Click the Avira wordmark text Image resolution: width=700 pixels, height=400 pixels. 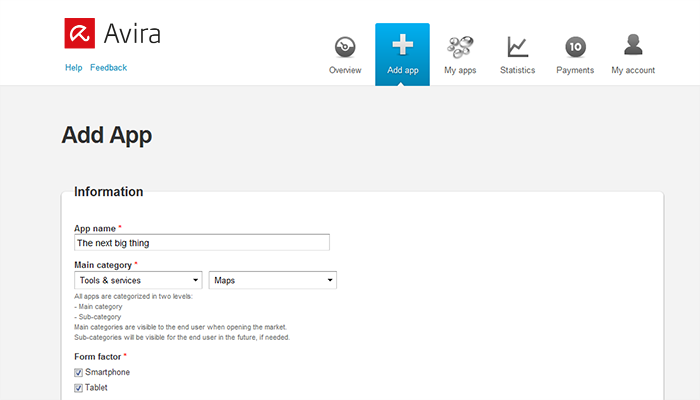pos(132,34)
